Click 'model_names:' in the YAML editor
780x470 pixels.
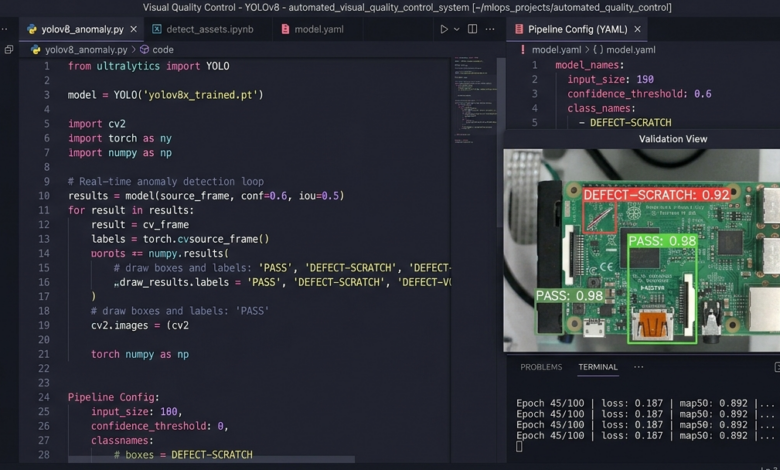point(589,65)
